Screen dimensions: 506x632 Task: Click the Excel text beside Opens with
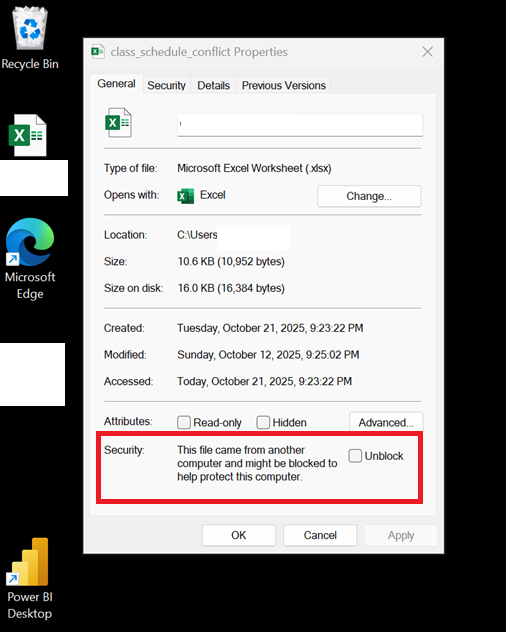click(x=212, y=195)
